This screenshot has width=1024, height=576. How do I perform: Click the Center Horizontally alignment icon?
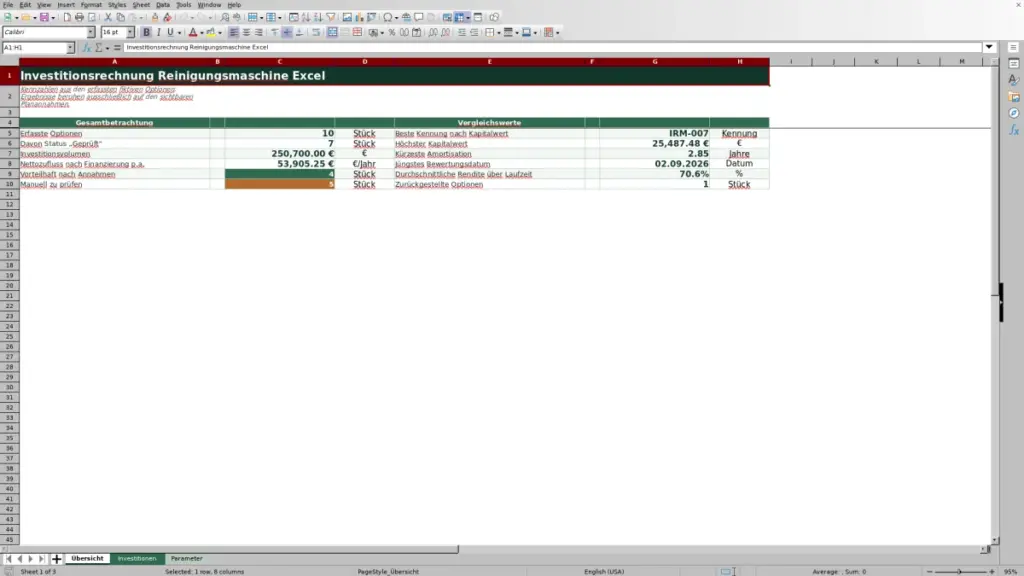click(246, 33)
